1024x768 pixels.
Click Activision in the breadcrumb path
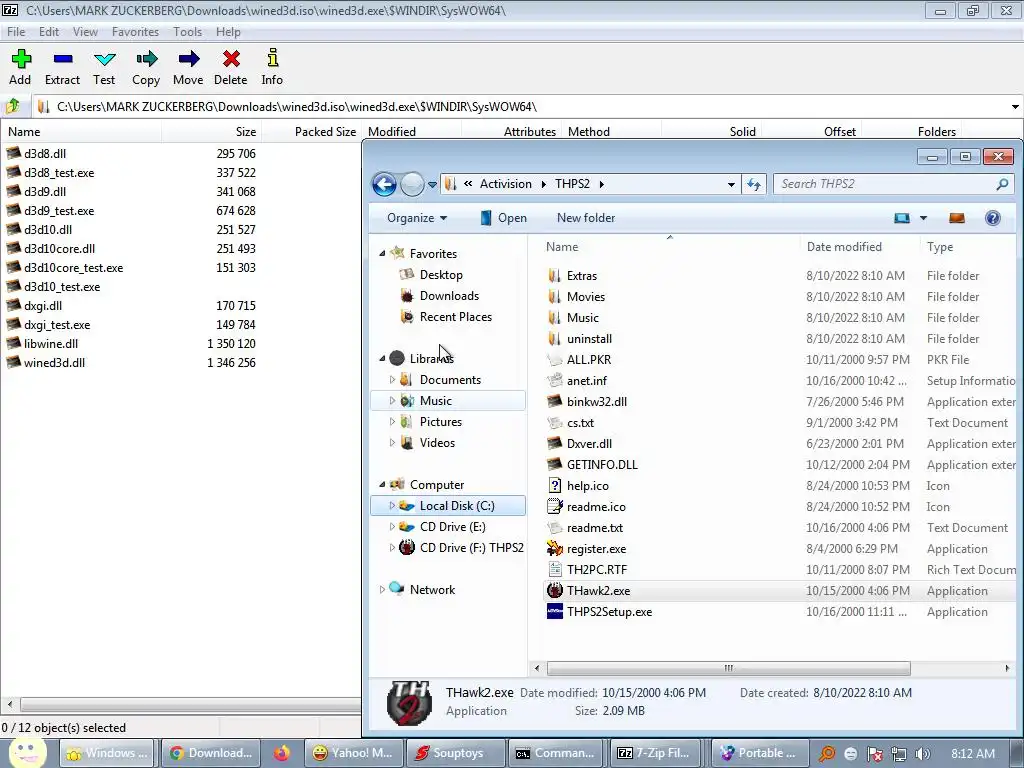(x=505, y=184)
